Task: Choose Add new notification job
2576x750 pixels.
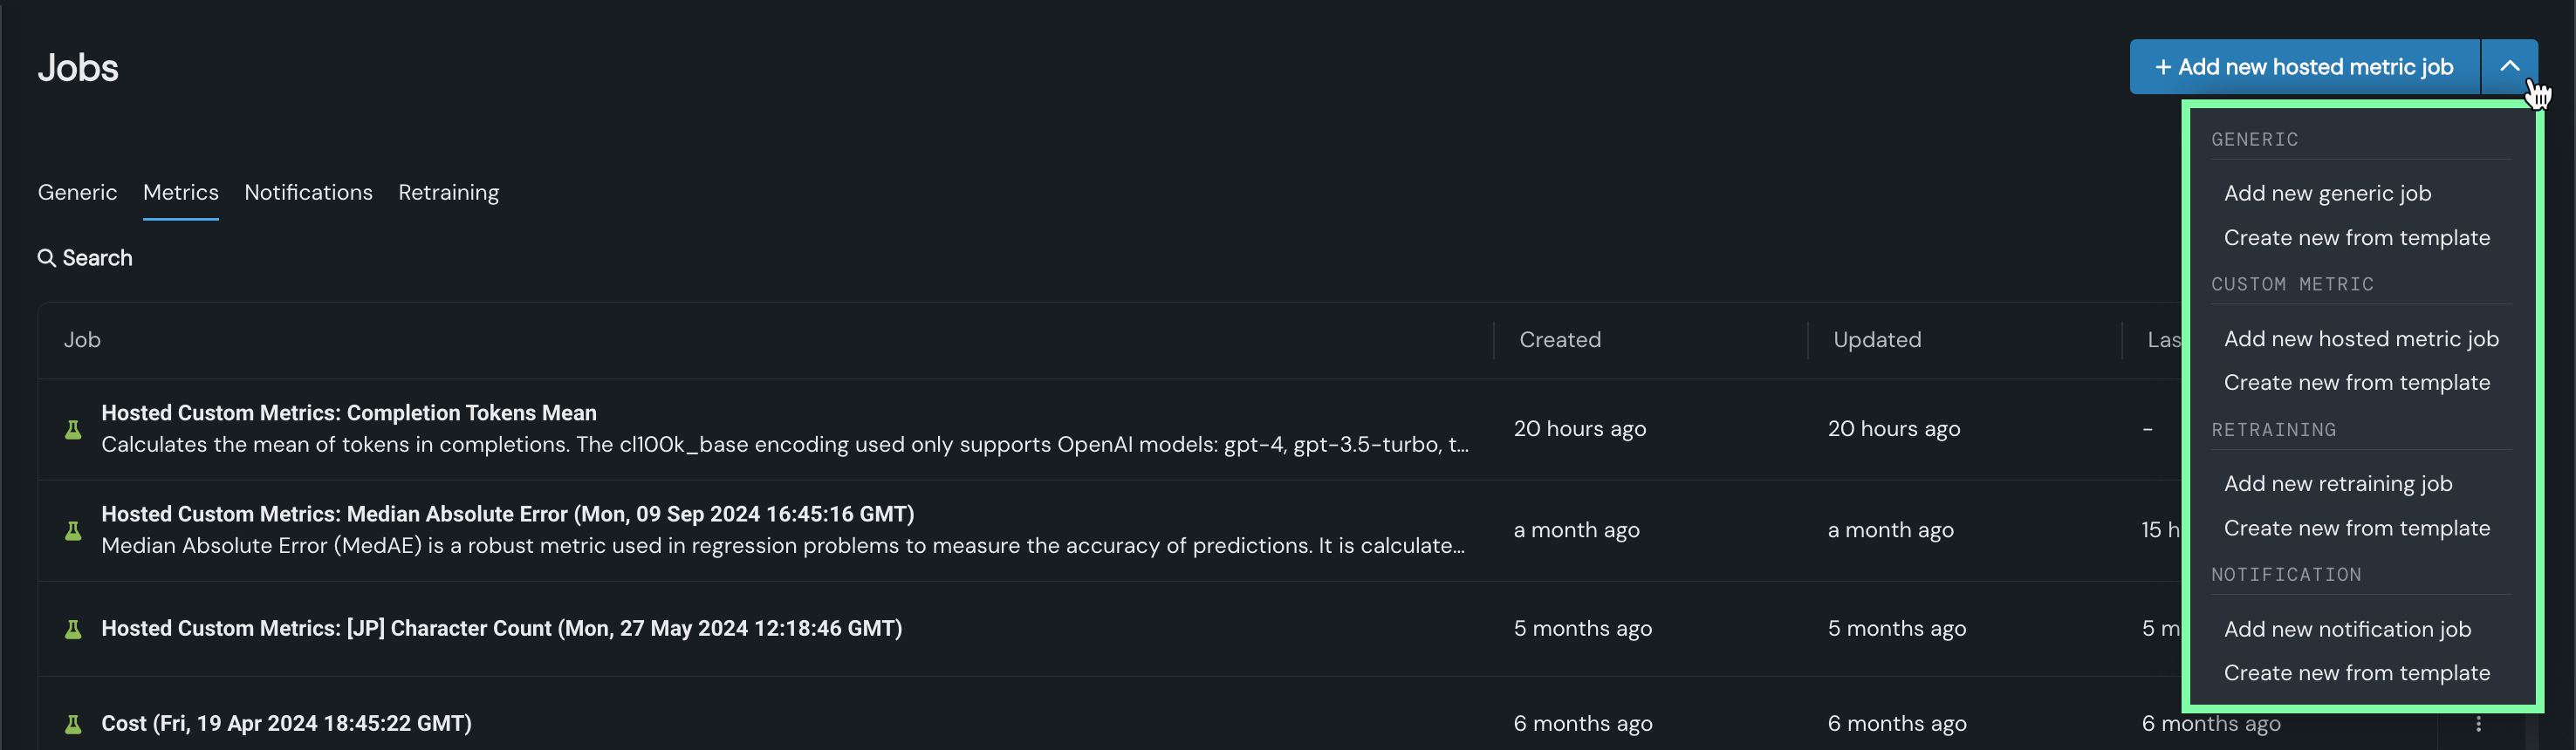Action: pos(2347,629)
